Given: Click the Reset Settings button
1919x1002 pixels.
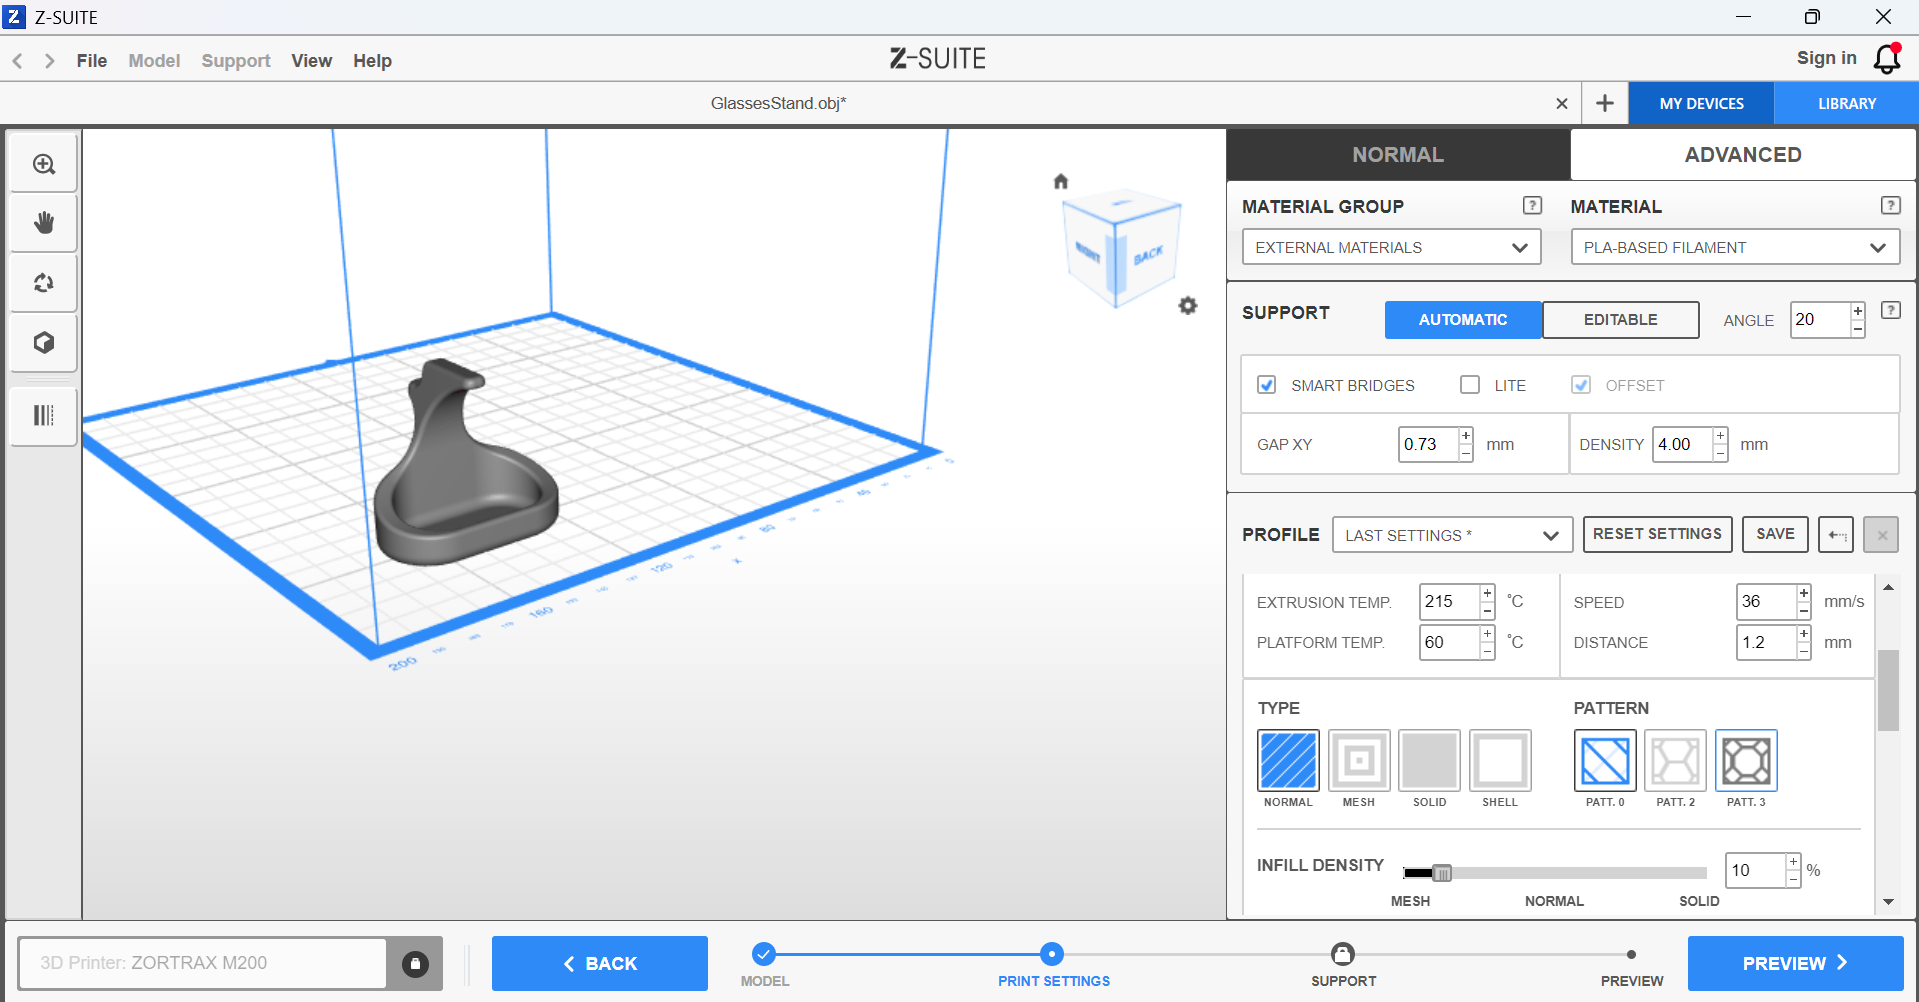Looking at the screenshot, I should [x=1657, y=534].
